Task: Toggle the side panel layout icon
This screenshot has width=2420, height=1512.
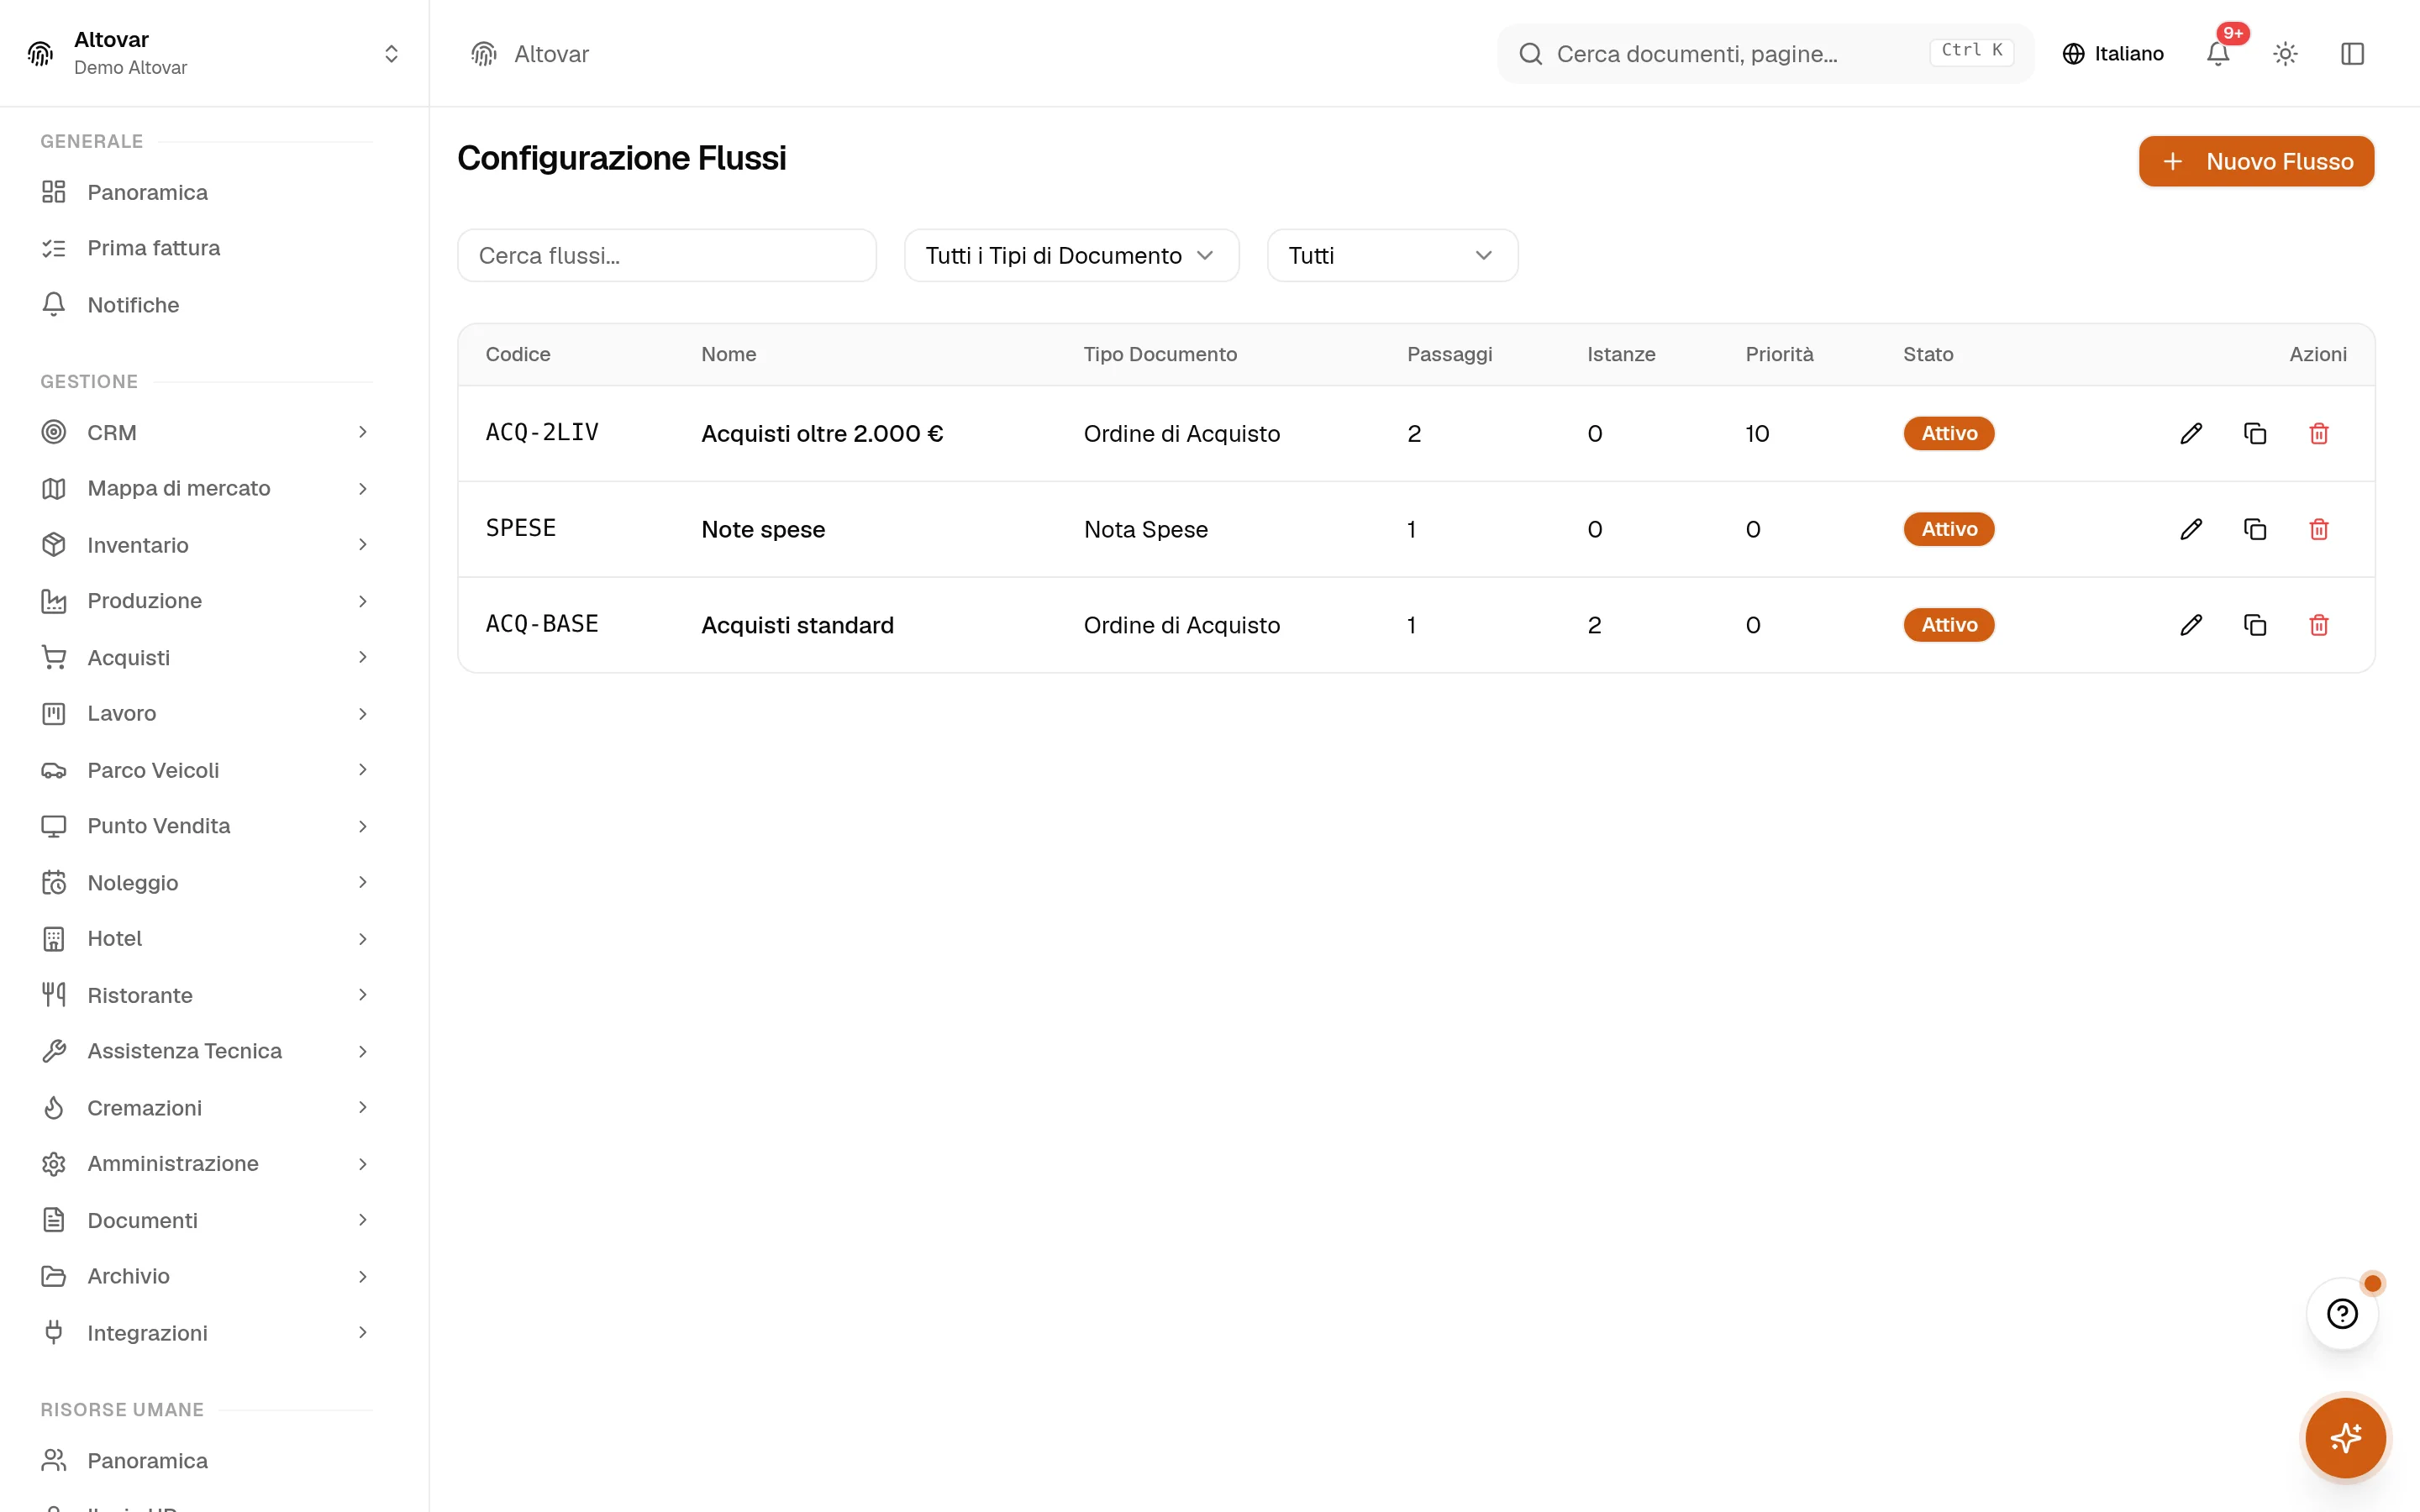Action: (2352, 54)
